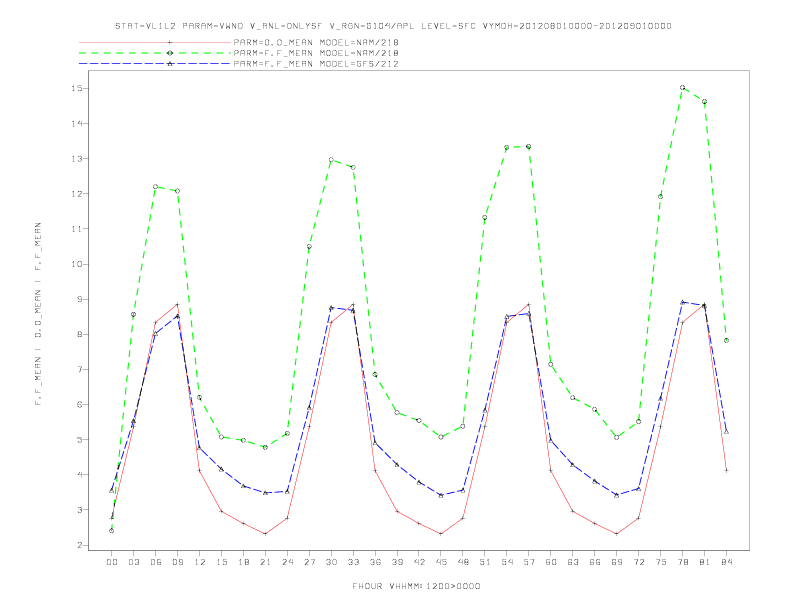Click x-axis forecast hour label 63
Image resolution: width=792 pixels, height=612 pixels.
tap(573, 562)
